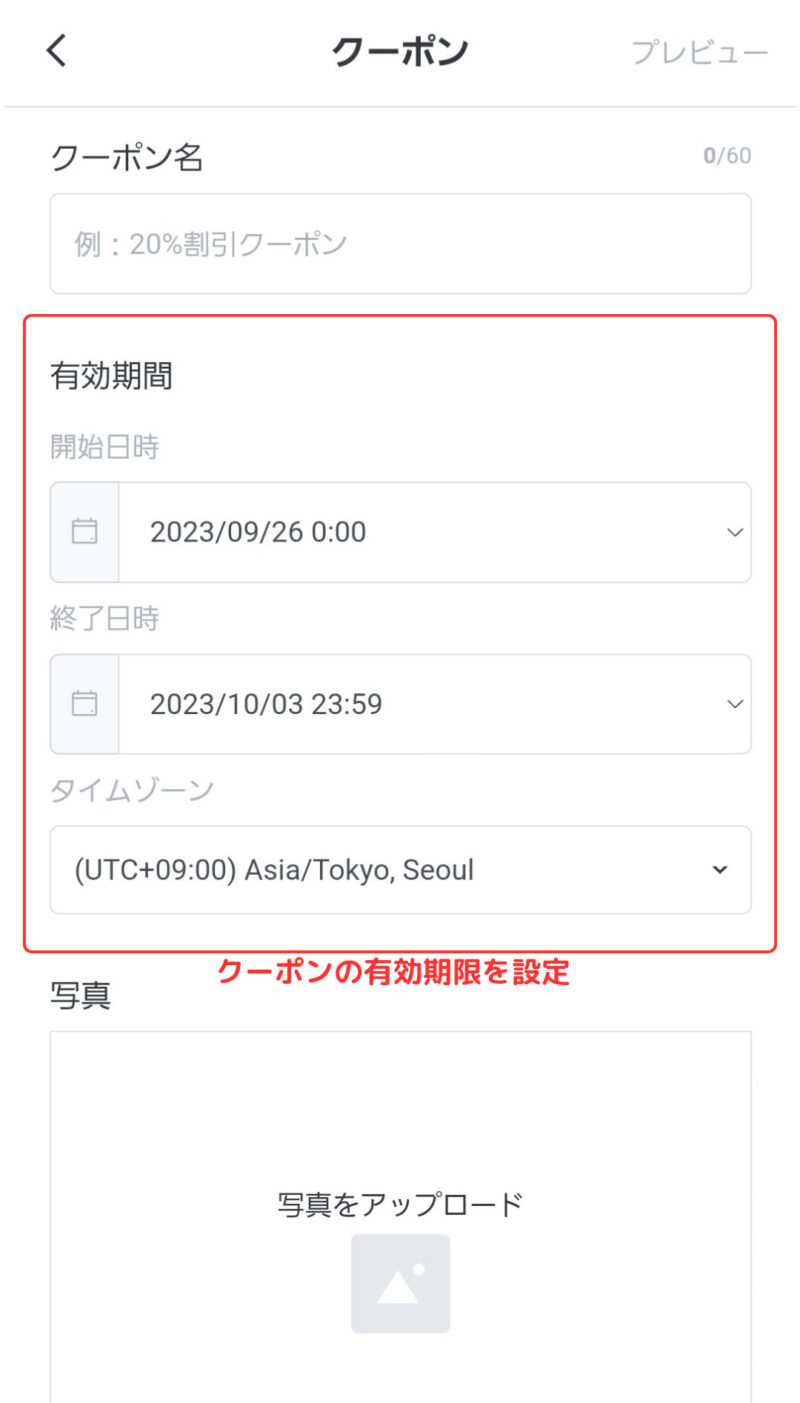
Task: Click the timezone dropdown caret arrow
Action: click(x=719, y=870)
